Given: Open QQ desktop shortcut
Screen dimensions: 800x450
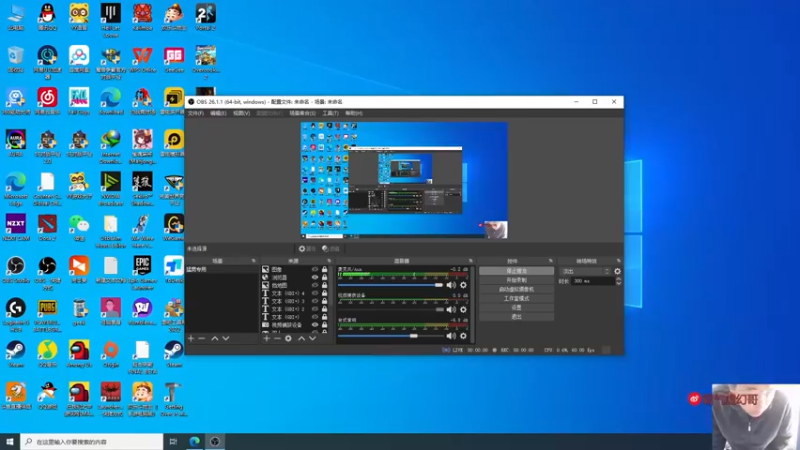Looking at the screenshot, I should pos(47,17).
